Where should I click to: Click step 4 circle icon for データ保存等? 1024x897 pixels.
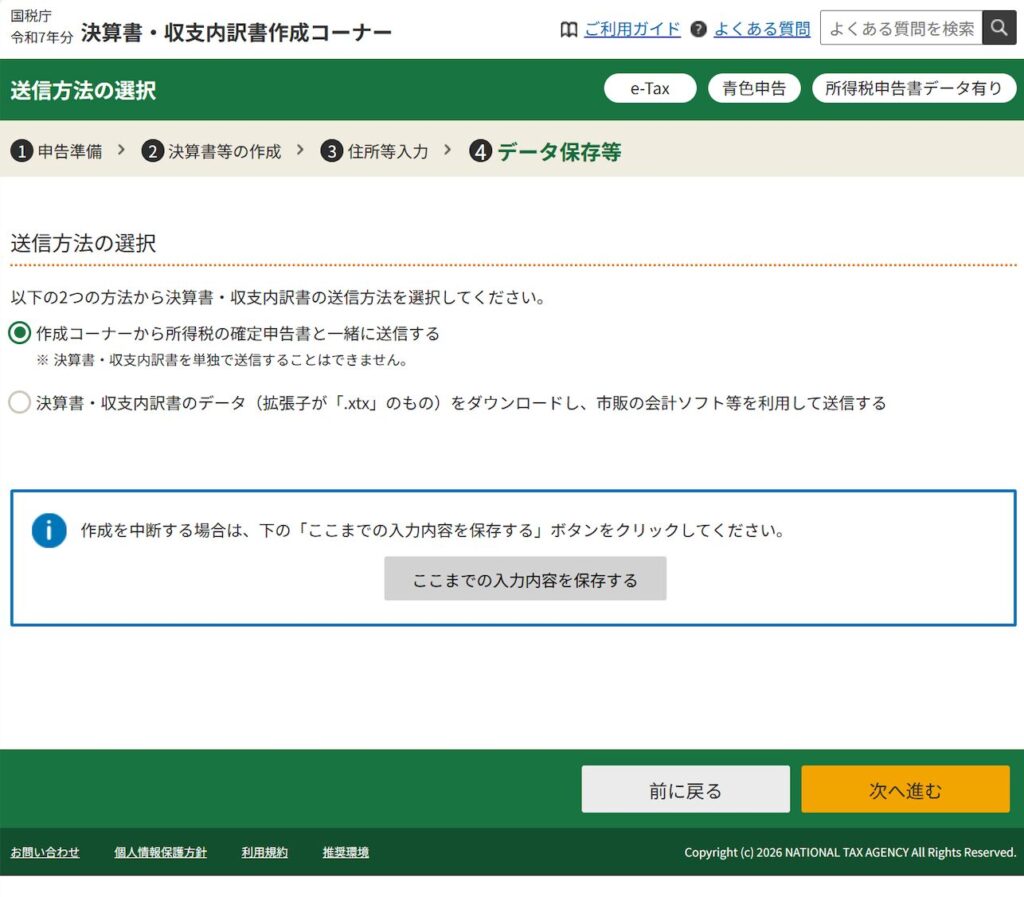pos(481,152)
